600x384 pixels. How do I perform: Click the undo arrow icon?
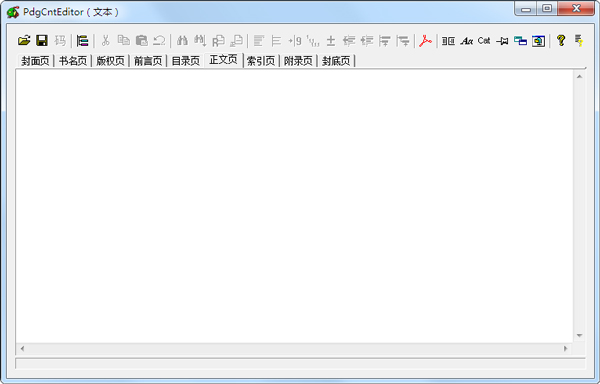tap(159, 41)
